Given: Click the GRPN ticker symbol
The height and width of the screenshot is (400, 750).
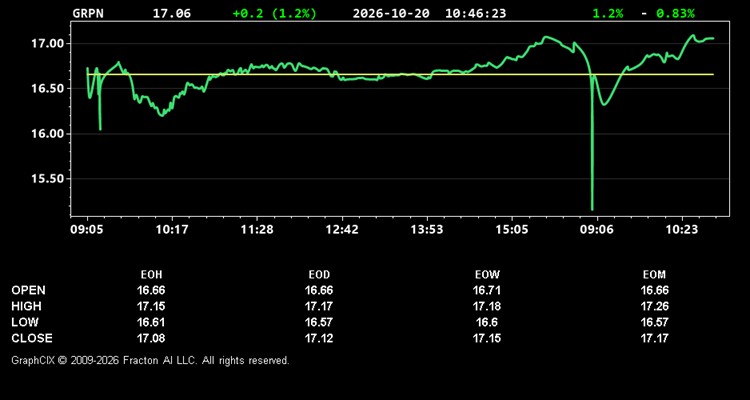Looking at the screenshot, I should pos(88,13).
